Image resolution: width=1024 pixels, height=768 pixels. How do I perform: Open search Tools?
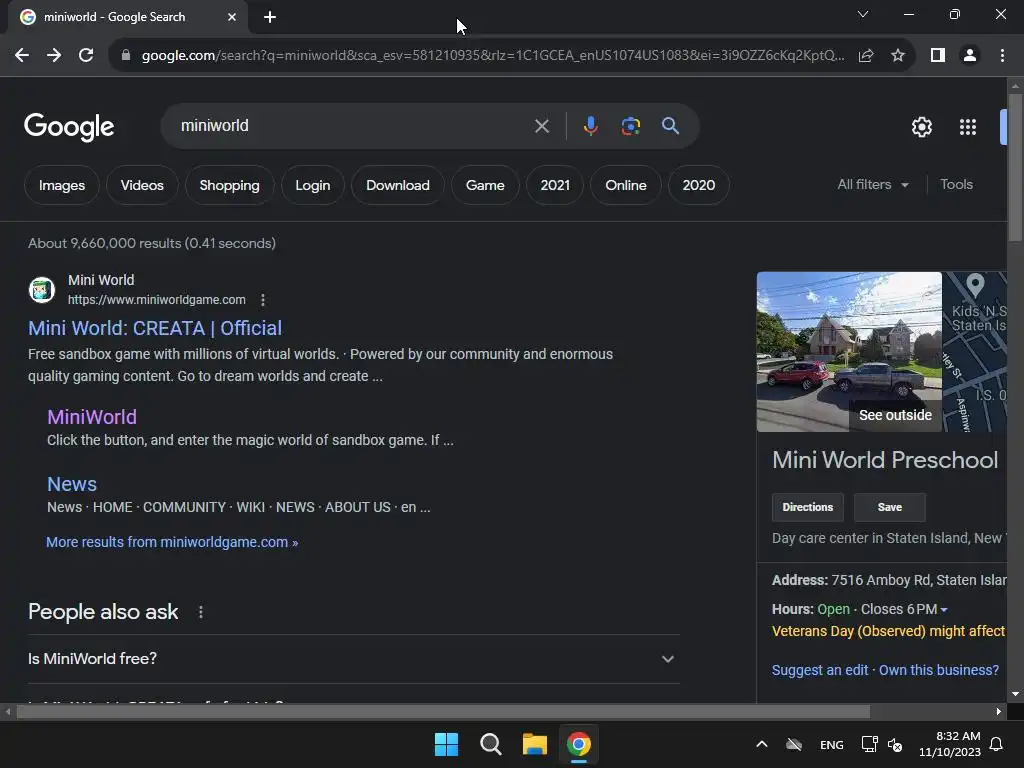[956, 185]
